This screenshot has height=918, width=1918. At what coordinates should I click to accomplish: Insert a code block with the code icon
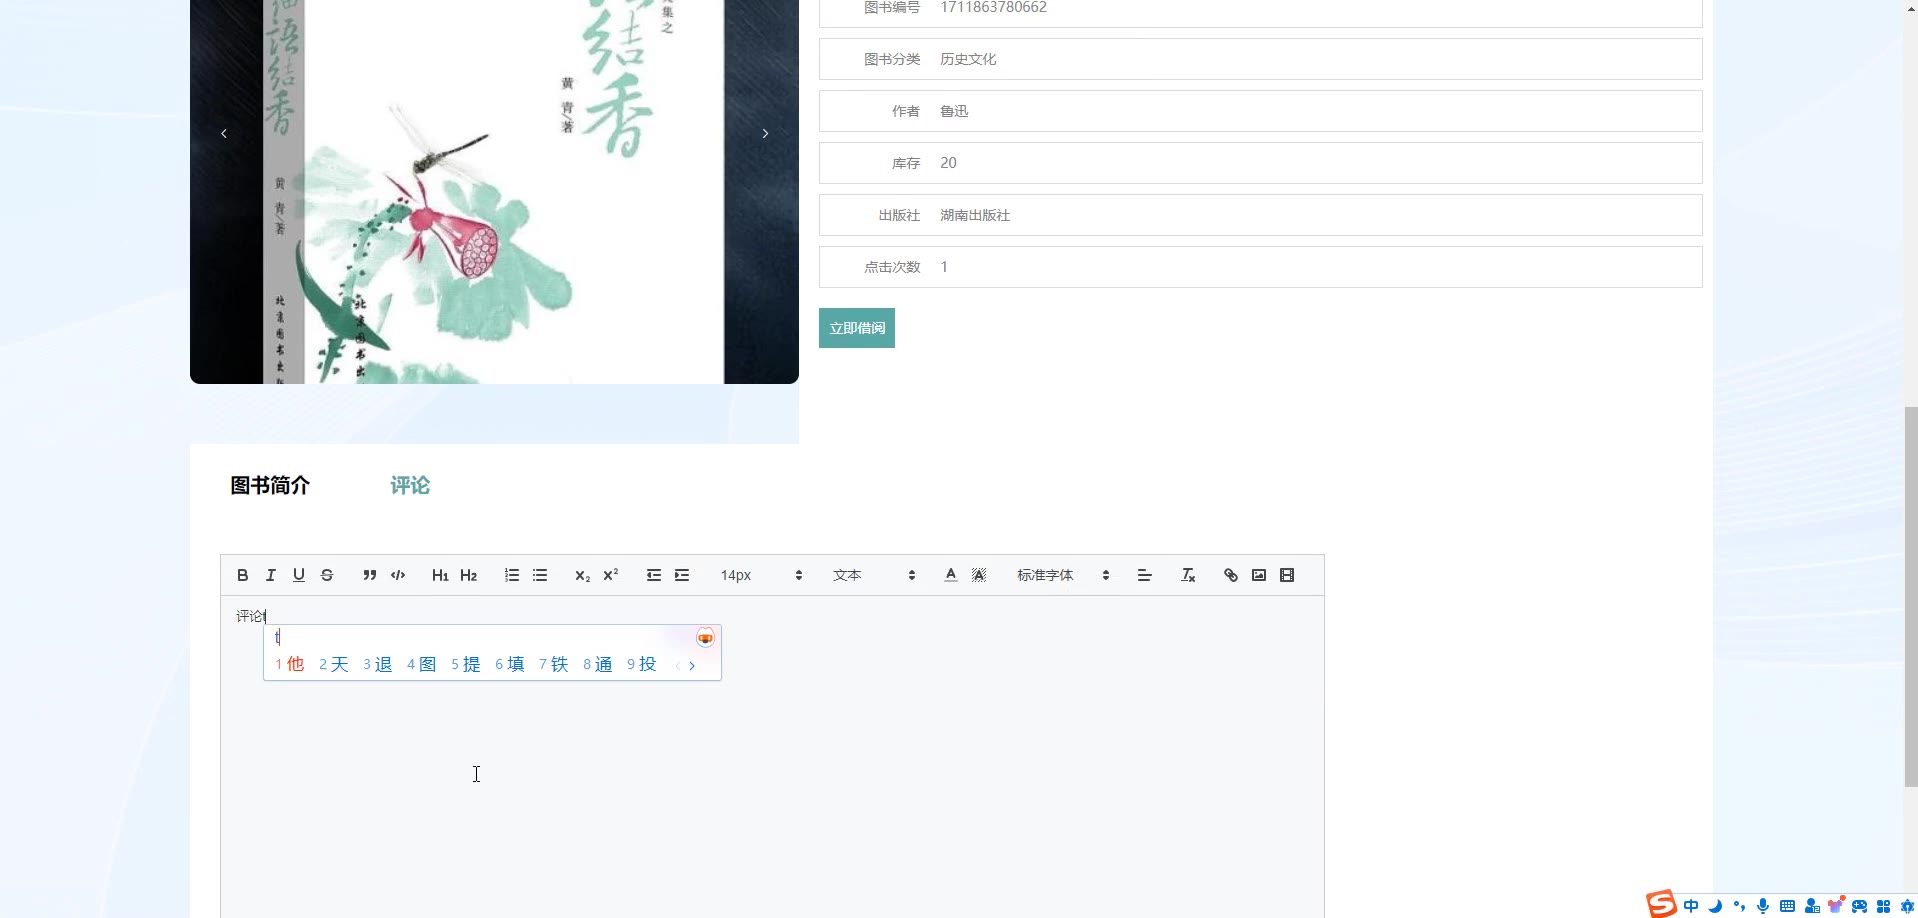click(x=398, y=575)
